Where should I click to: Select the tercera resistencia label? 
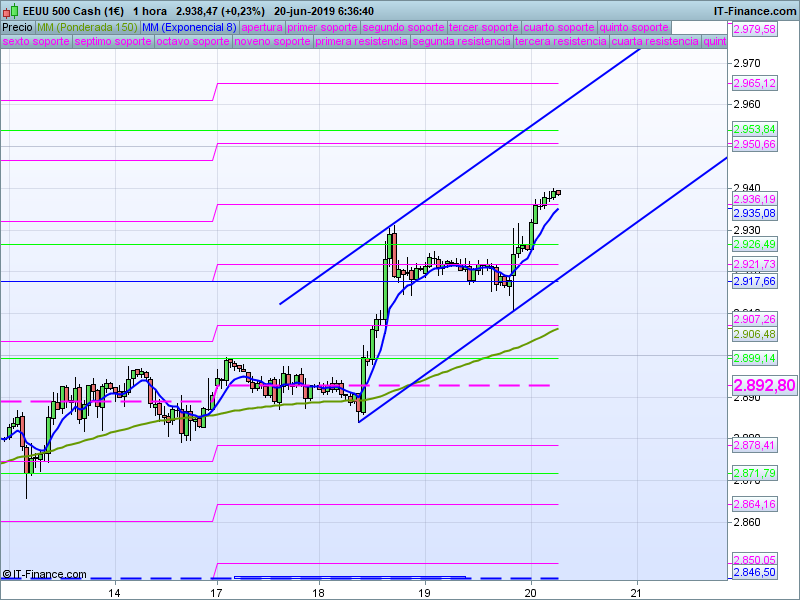[x=560, y=42]
